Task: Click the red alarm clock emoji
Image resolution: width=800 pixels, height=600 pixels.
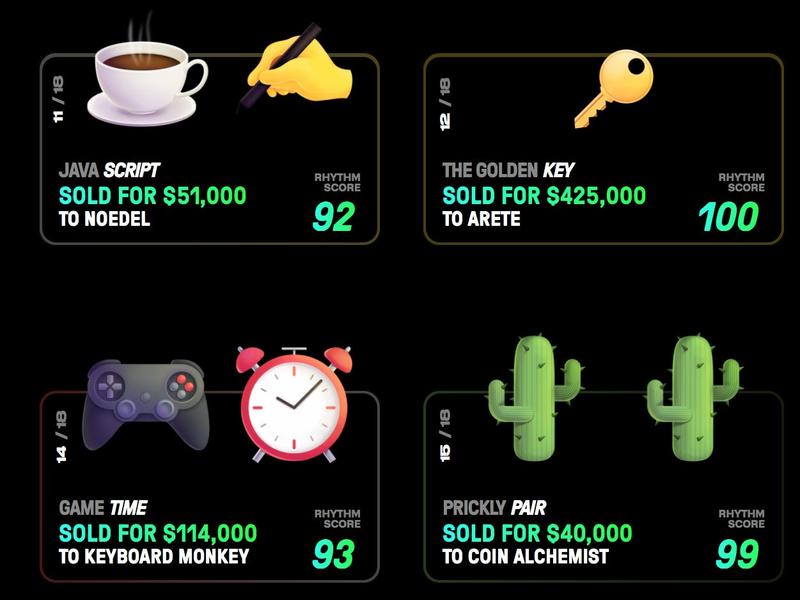Action: click(294, 404)
